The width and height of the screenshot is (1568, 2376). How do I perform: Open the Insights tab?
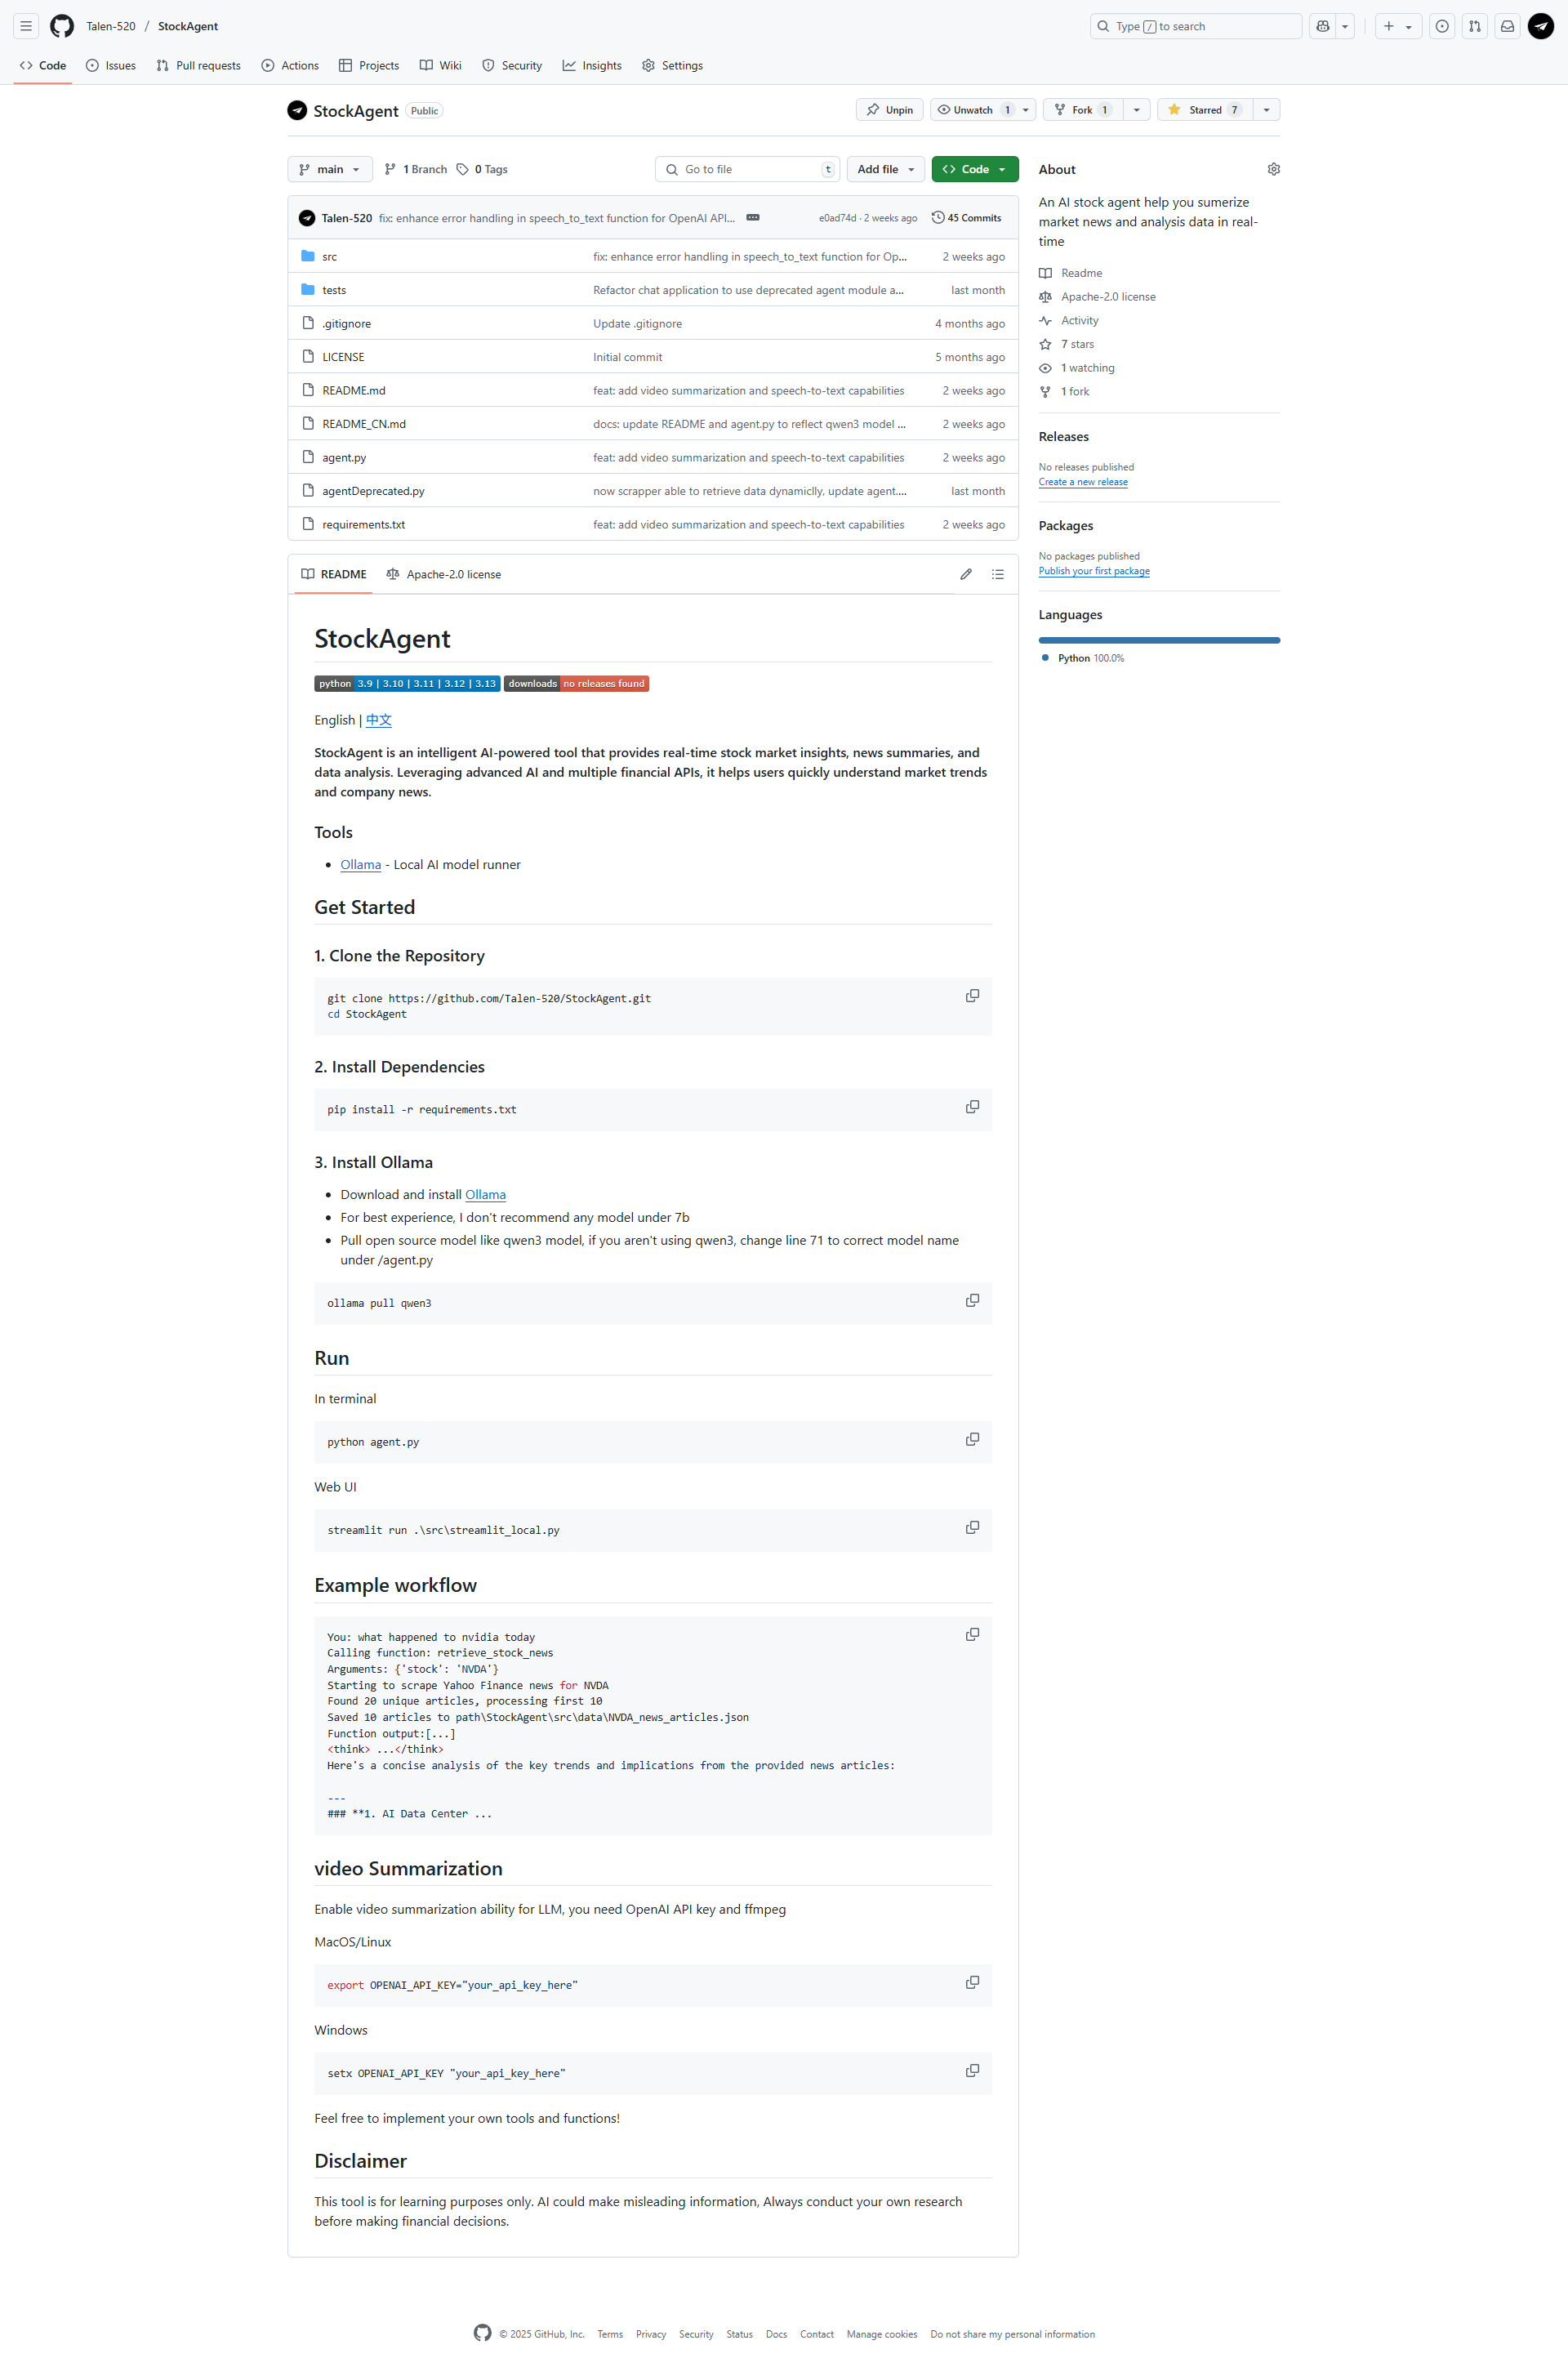[592, 65]
